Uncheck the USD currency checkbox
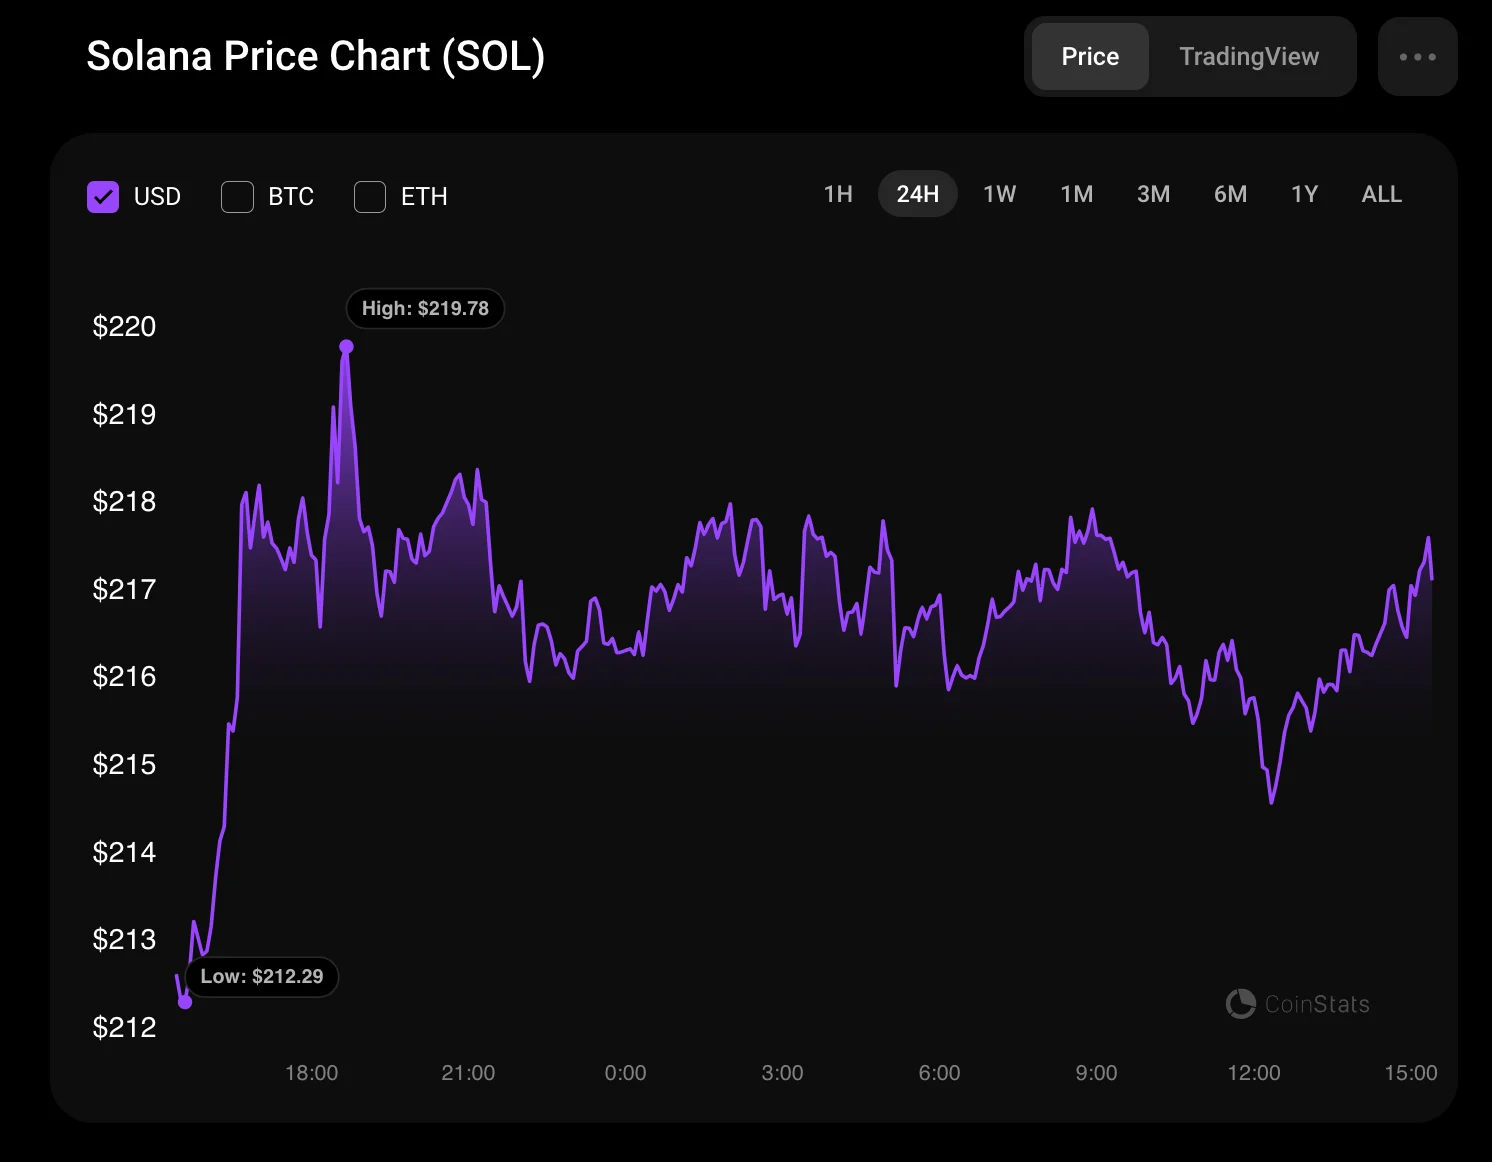The height and width of the screenshot is (1162, 1492). [103, 197]
